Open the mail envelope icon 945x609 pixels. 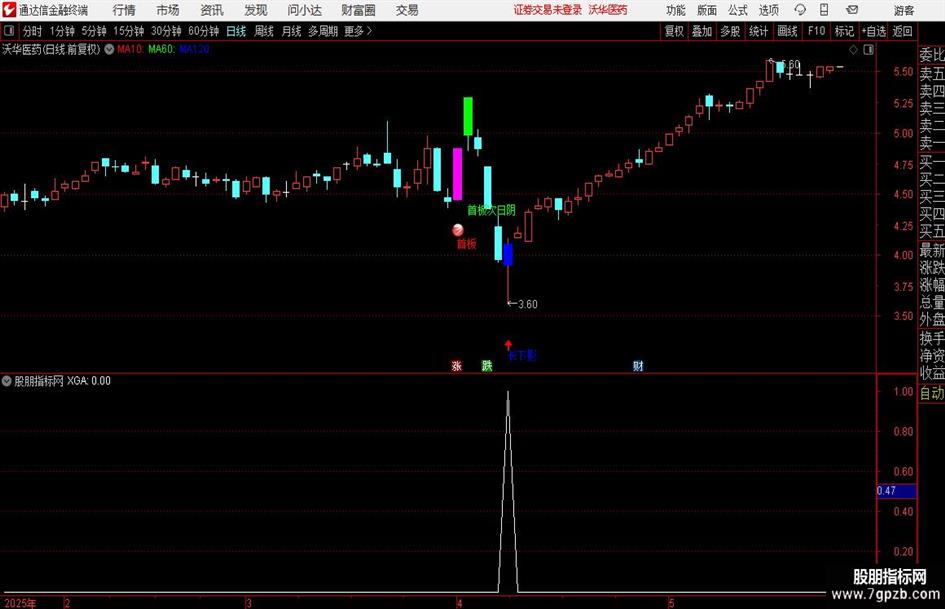pyautogui.click(x=852, y=10)
